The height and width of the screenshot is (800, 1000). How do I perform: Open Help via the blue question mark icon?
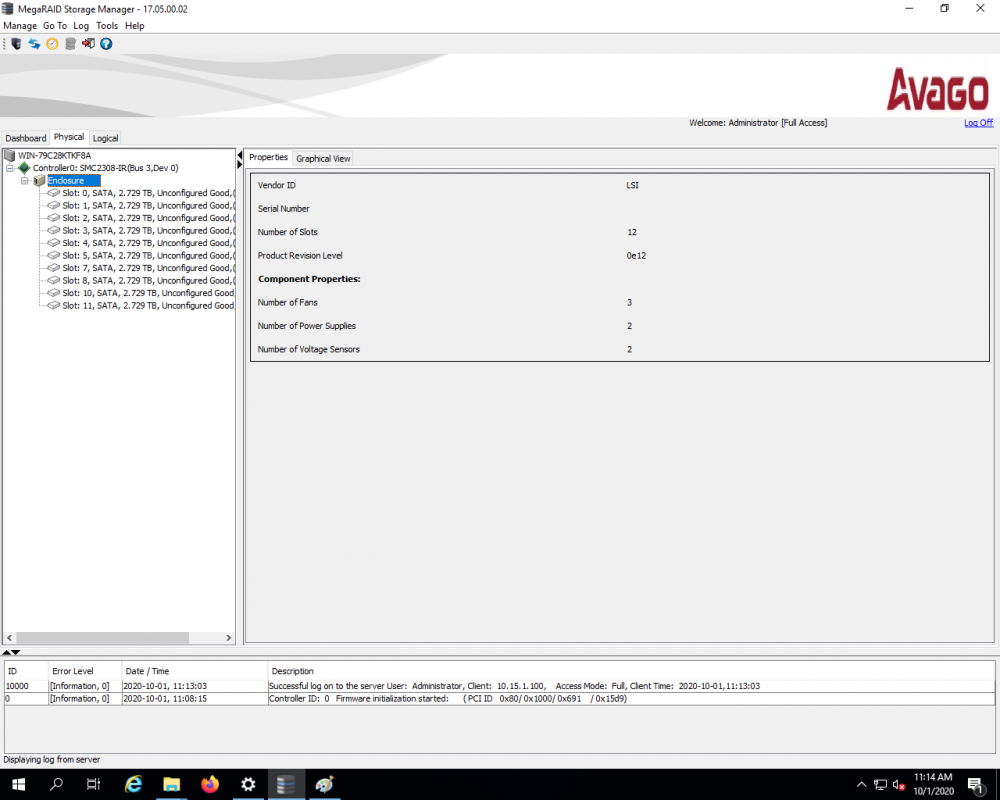(107, 44)
